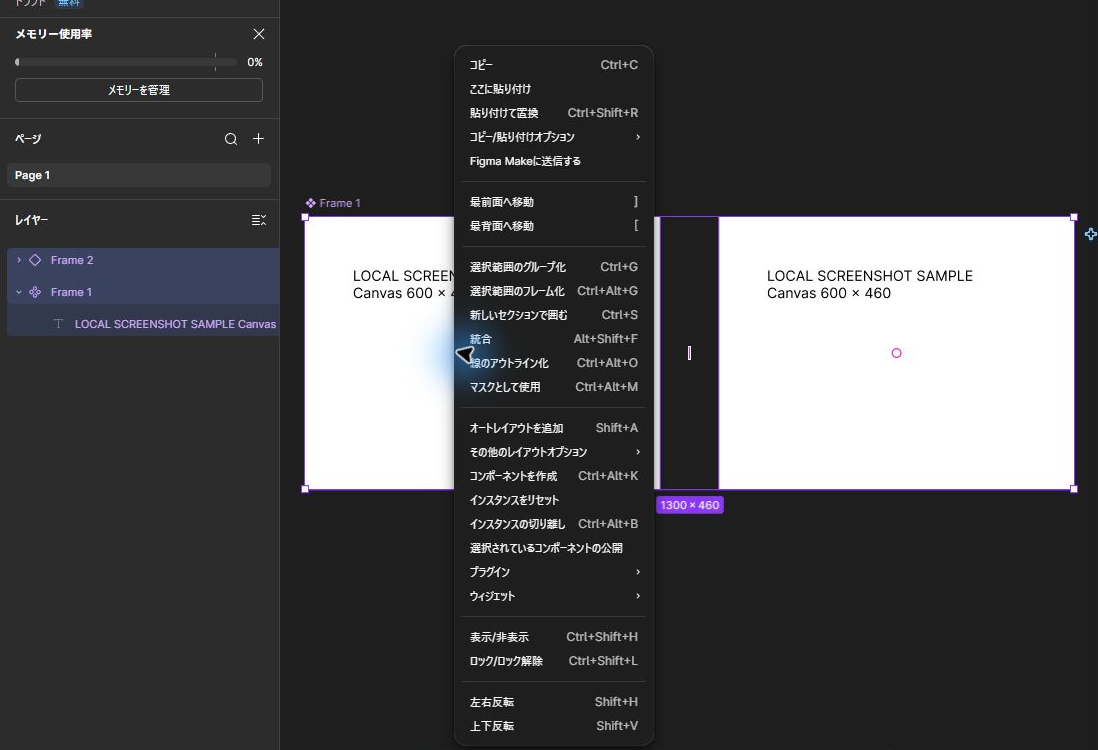Choose インスタンスの切り離し
The width and height of the screenshot is (1098, 750).
click(554, 524)
